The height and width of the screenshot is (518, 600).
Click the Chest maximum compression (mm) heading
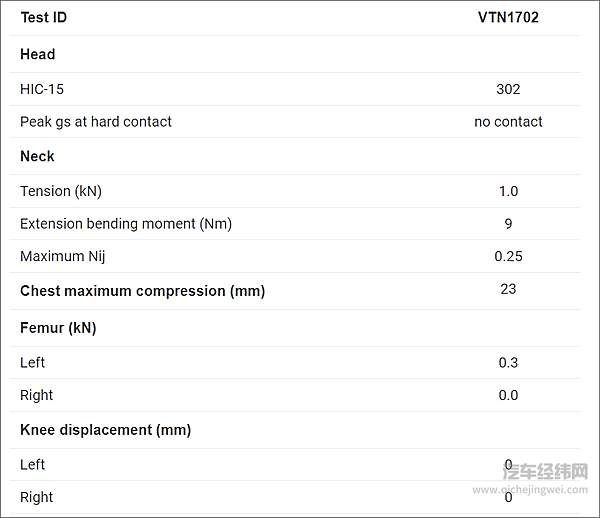coord(142,291)
